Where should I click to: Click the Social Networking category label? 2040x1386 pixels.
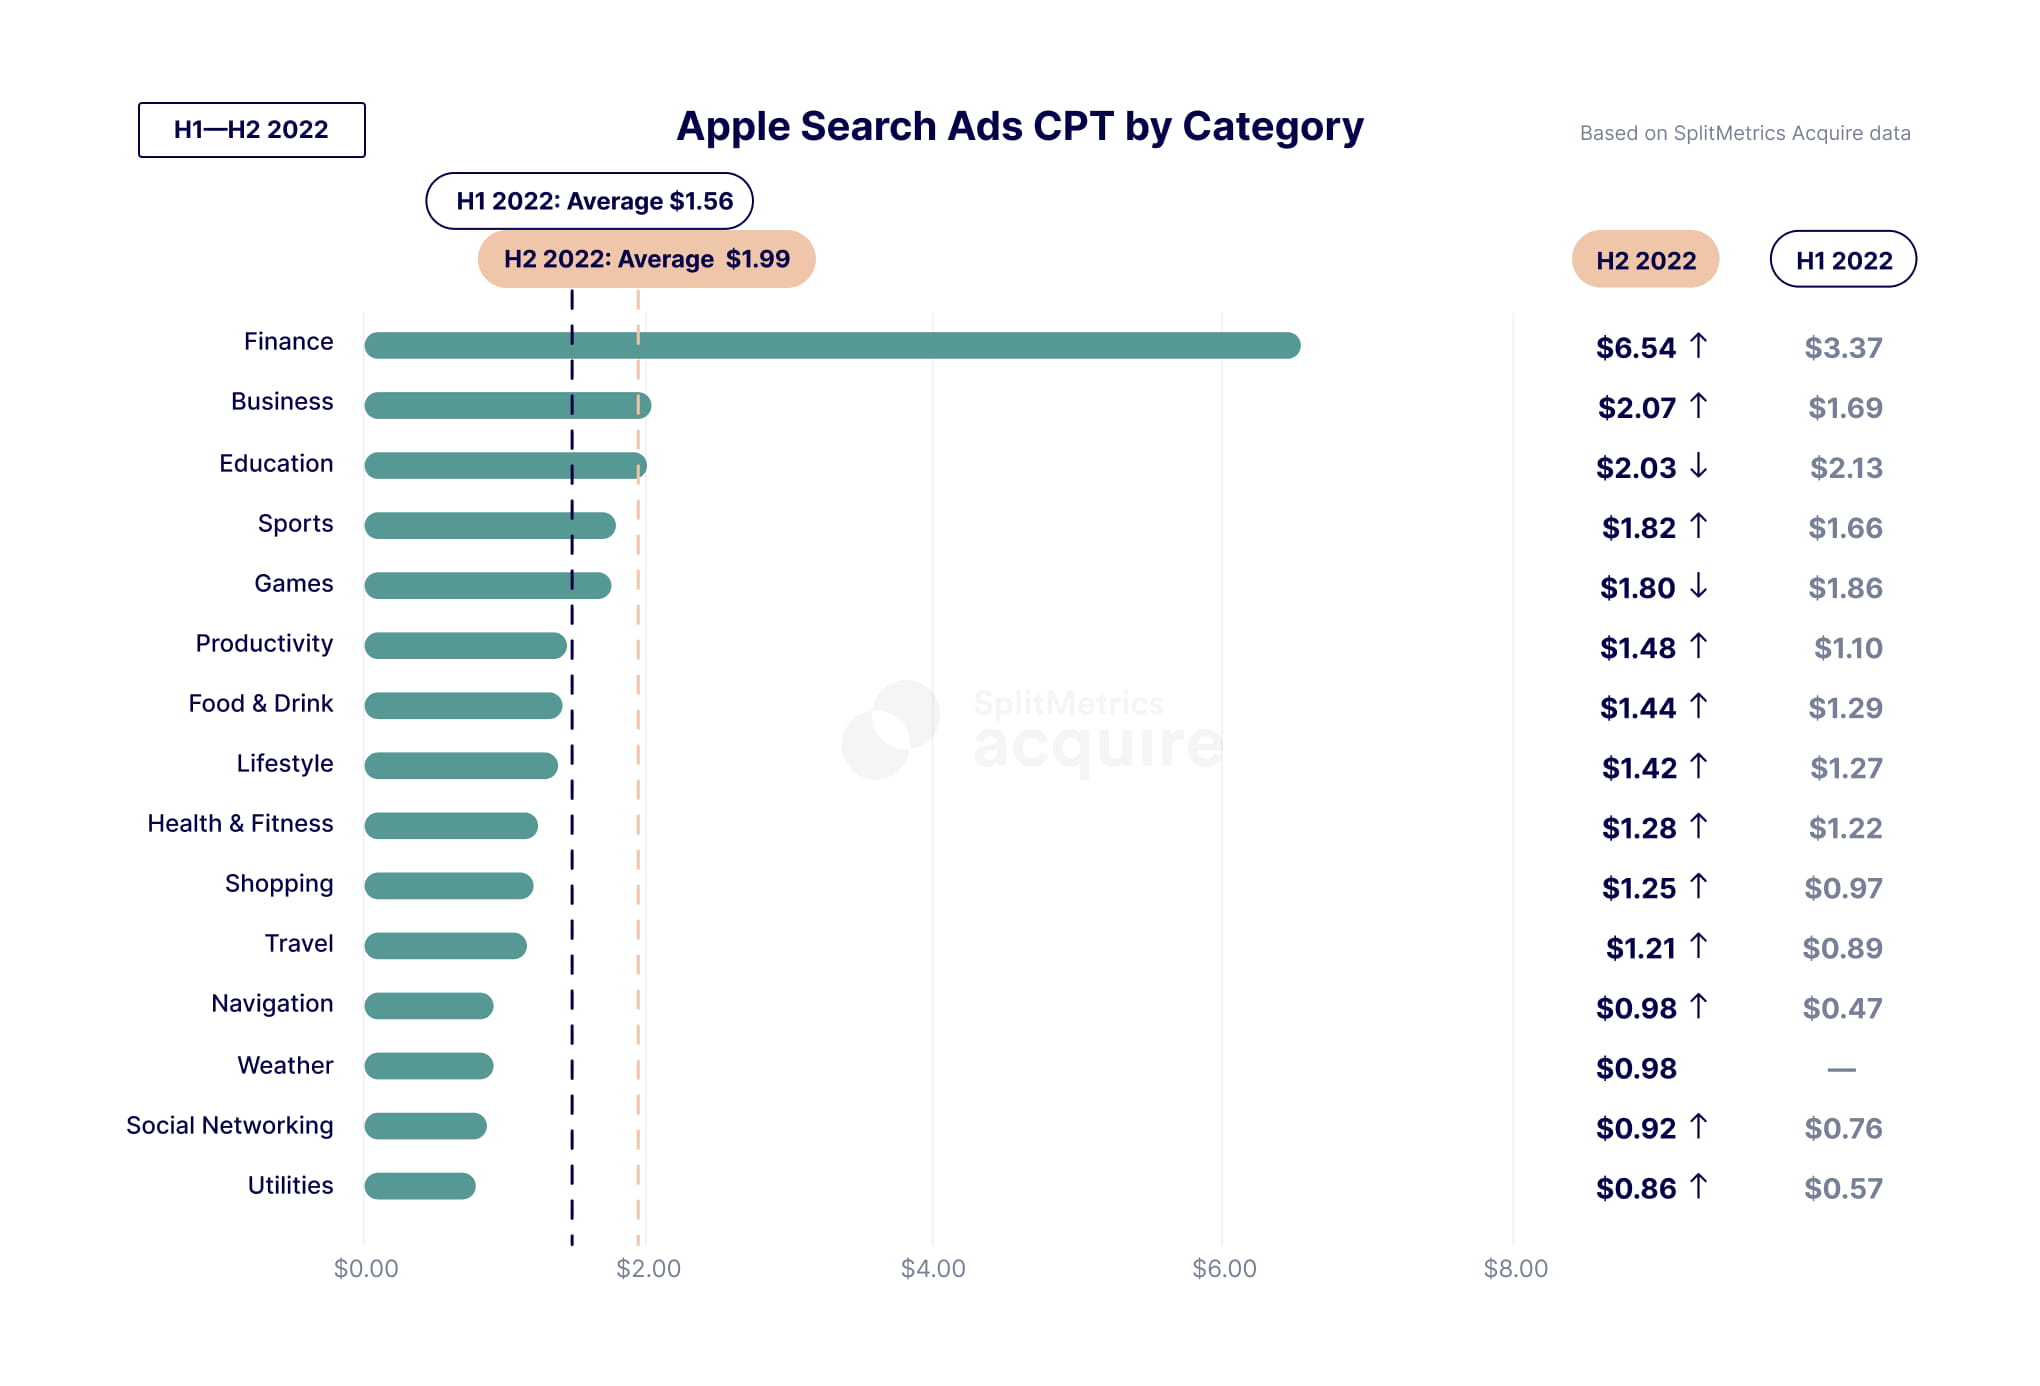[x=230, y=1126]
